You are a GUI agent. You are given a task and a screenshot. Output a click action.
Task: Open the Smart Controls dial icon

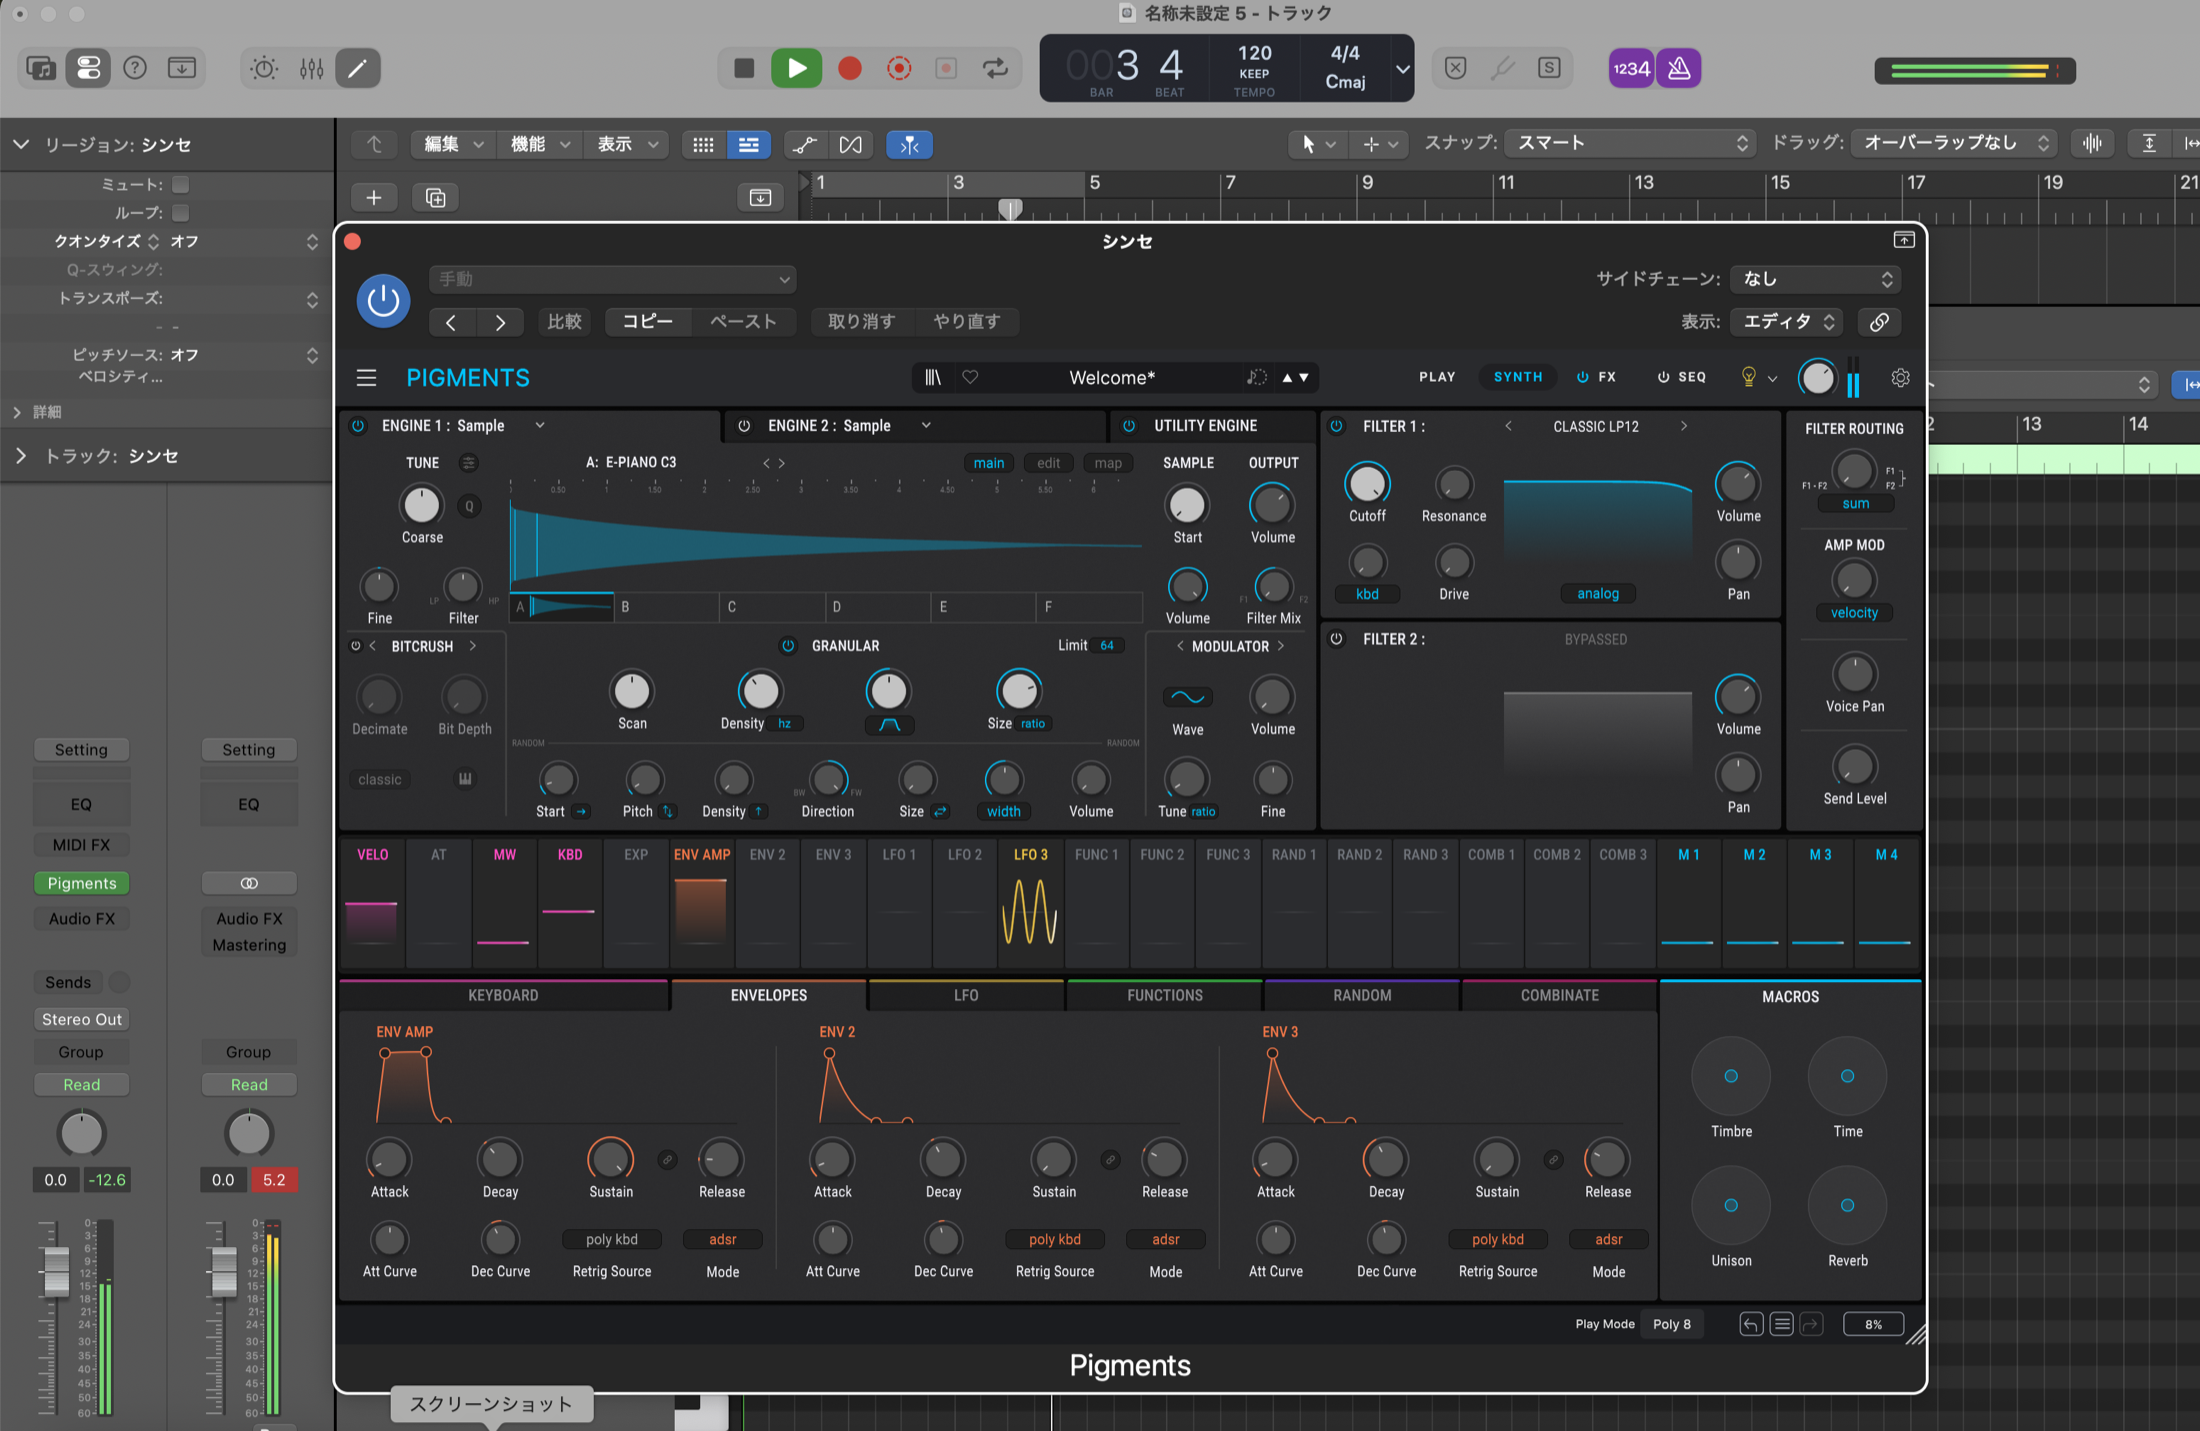click(x=264, y=68)
